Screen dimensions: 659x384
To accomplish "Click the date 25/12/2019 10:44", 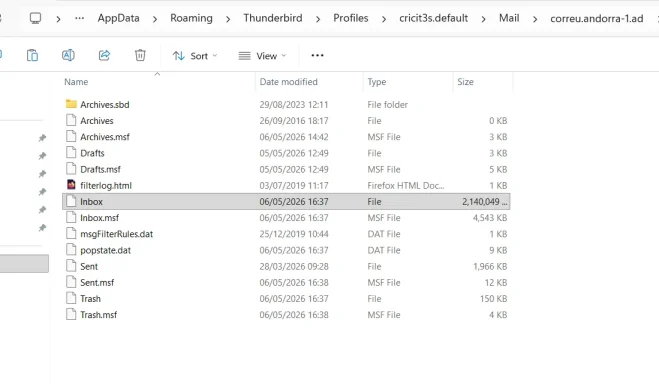I will pyautogui.click(x=294, y=234).
